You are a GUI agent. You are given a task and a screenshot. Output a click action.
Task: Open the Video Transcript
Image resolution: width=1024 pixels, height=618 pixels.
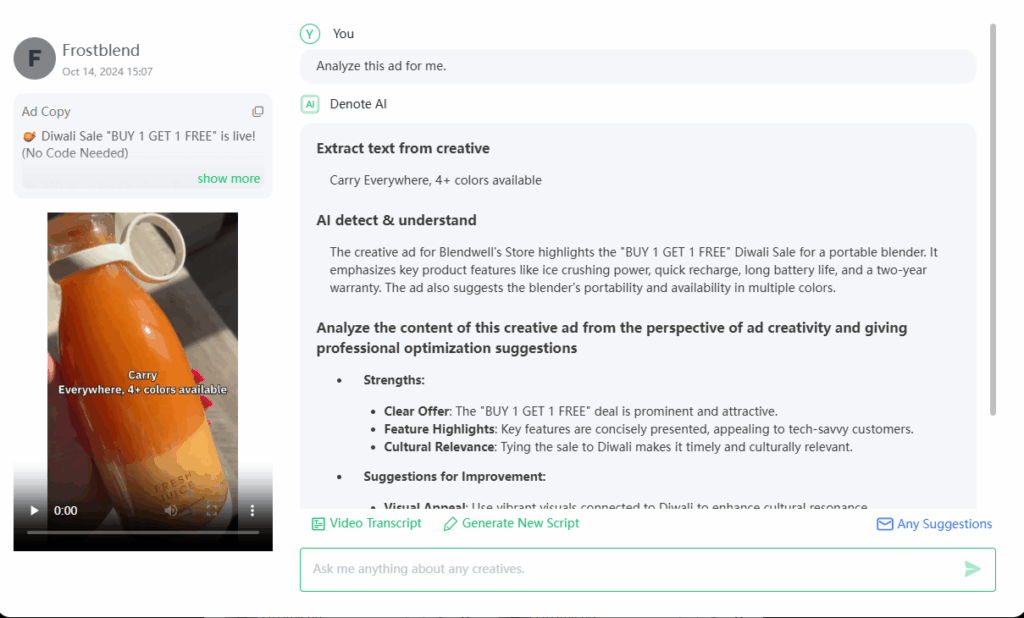coord(366,523)
